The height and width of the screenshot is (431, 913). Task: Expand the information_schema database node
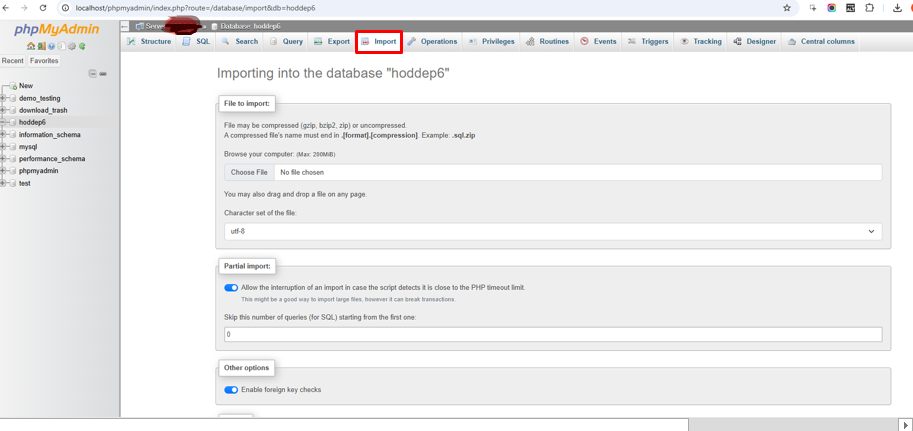point(3,135)
